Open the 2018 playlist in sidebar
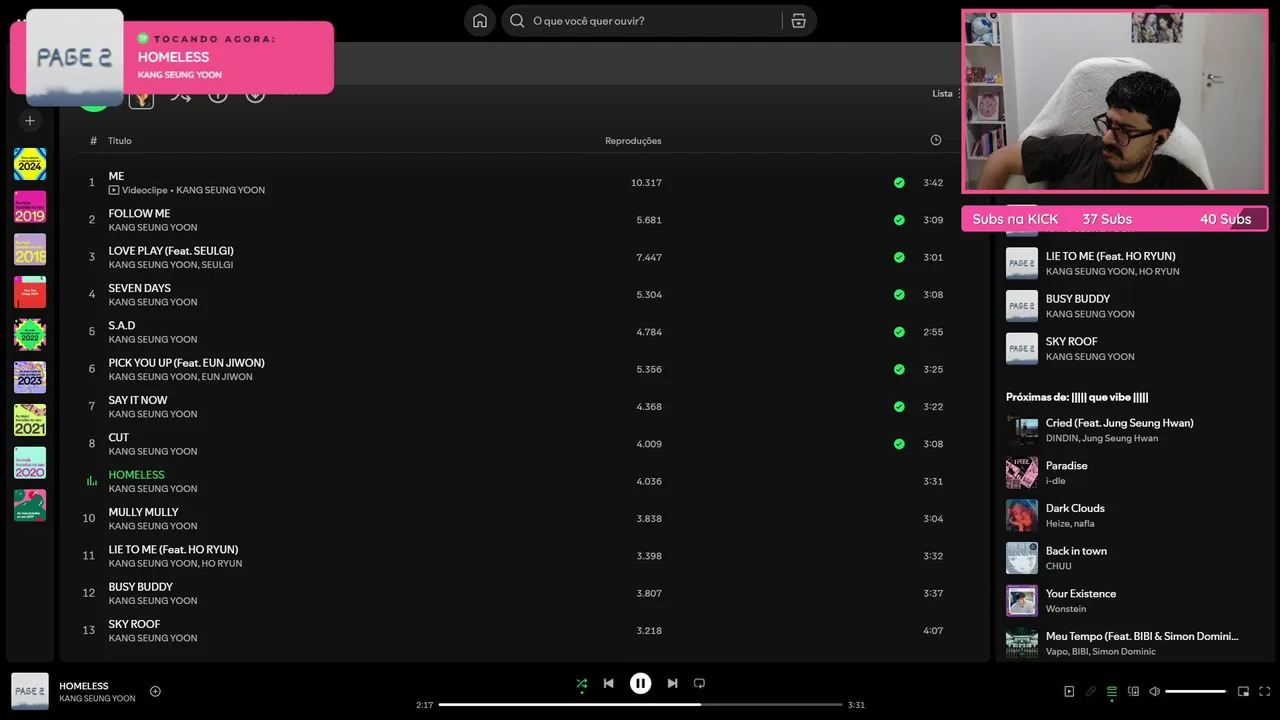 (x=30, y=249)
